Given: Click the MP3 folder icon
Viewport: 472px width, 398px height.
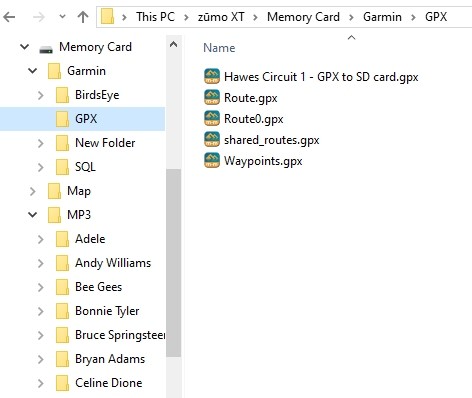Looking at the screenshot, I should [x=54, y=215].
